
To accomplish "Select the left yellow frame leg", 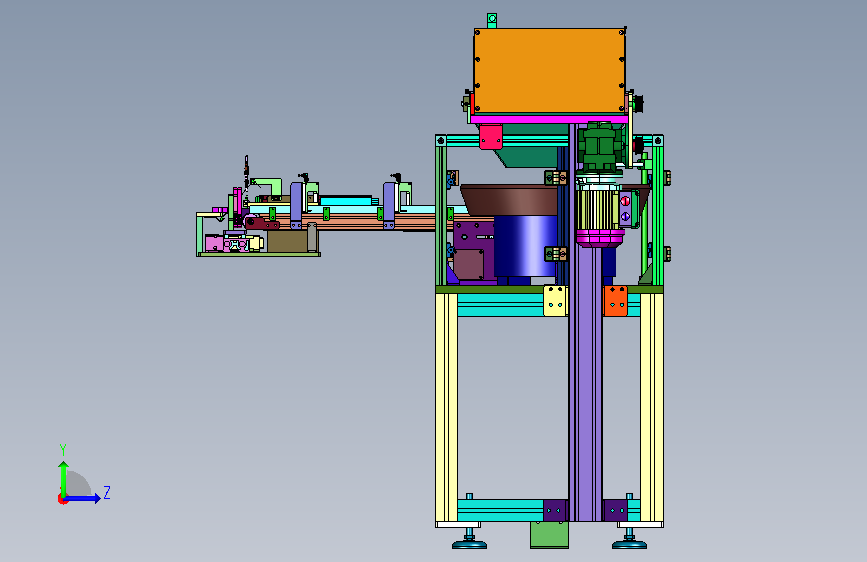I will click(446, 408).
